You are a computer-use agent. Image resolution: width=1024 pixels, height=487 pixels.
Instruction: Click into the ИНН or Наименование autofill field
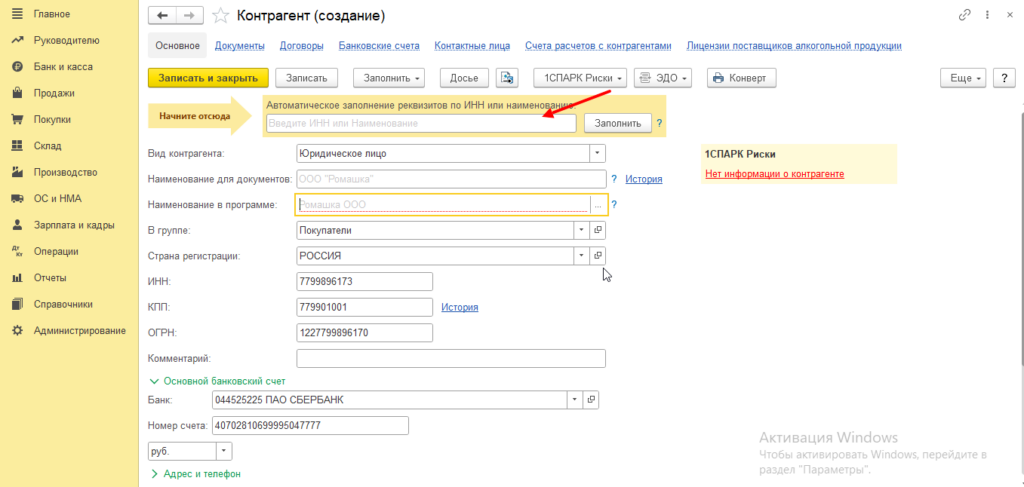click(420, 123)
